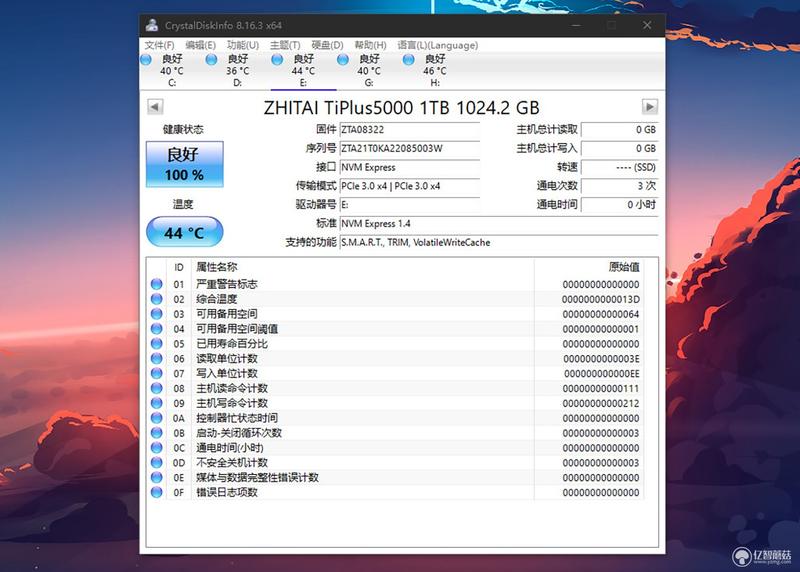The image size is (800, 572).
Task: Open the 编辑(E) menu
Action: pyautogui.click(x=201, y=45)
